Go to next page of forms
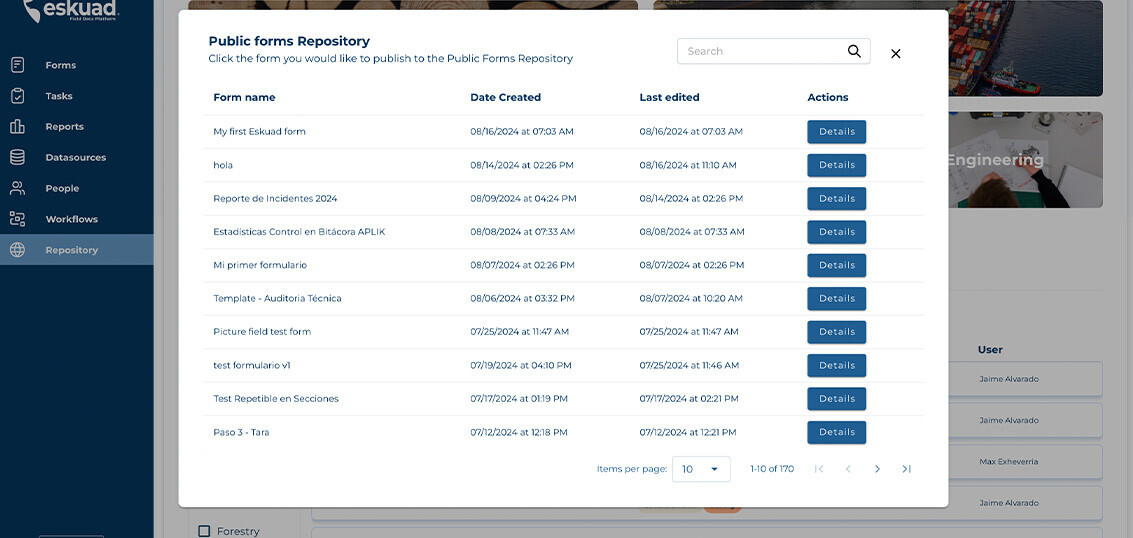The image size is (1133, 538). pyautogui.click(x=877, y=469)
